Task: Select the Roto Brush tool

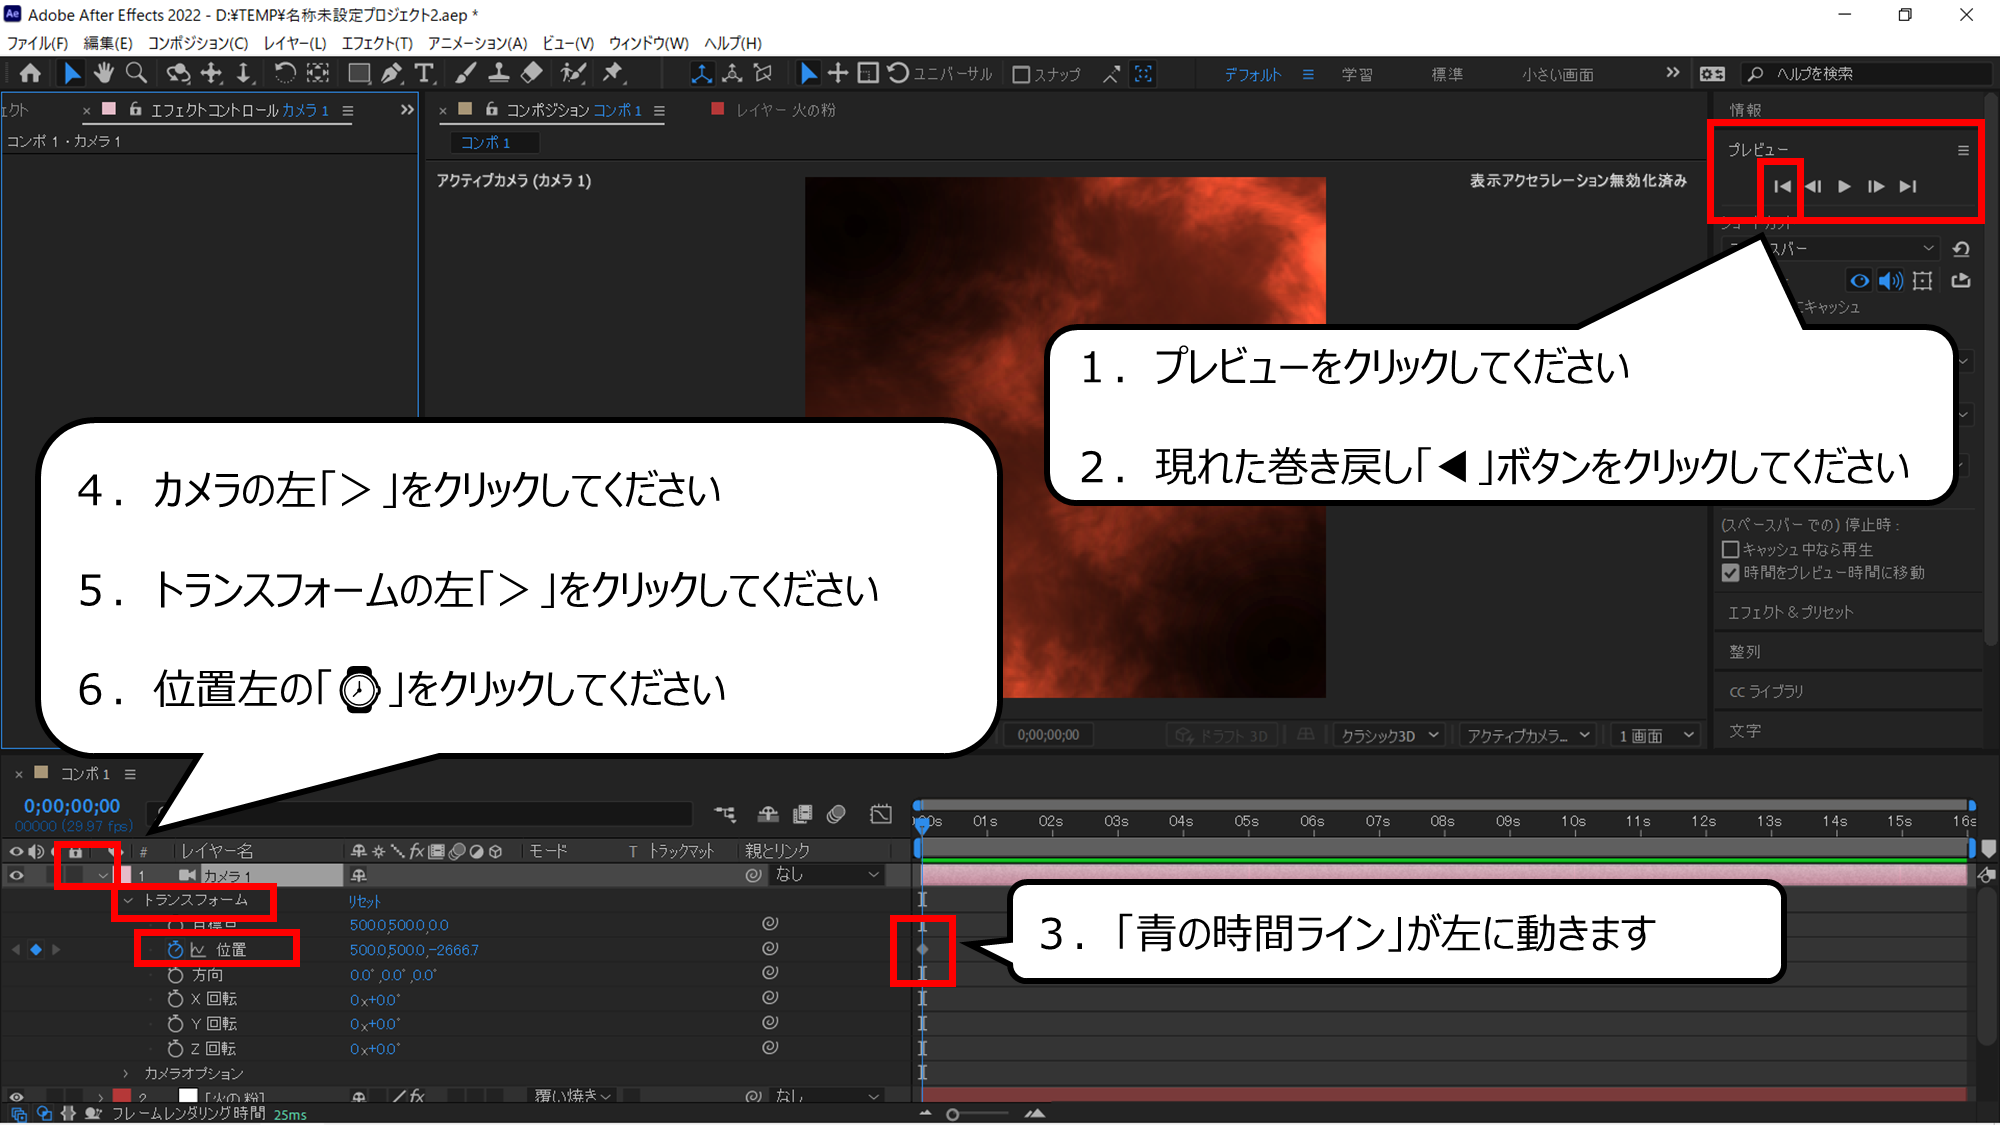Action: click(x=573, y=73)
